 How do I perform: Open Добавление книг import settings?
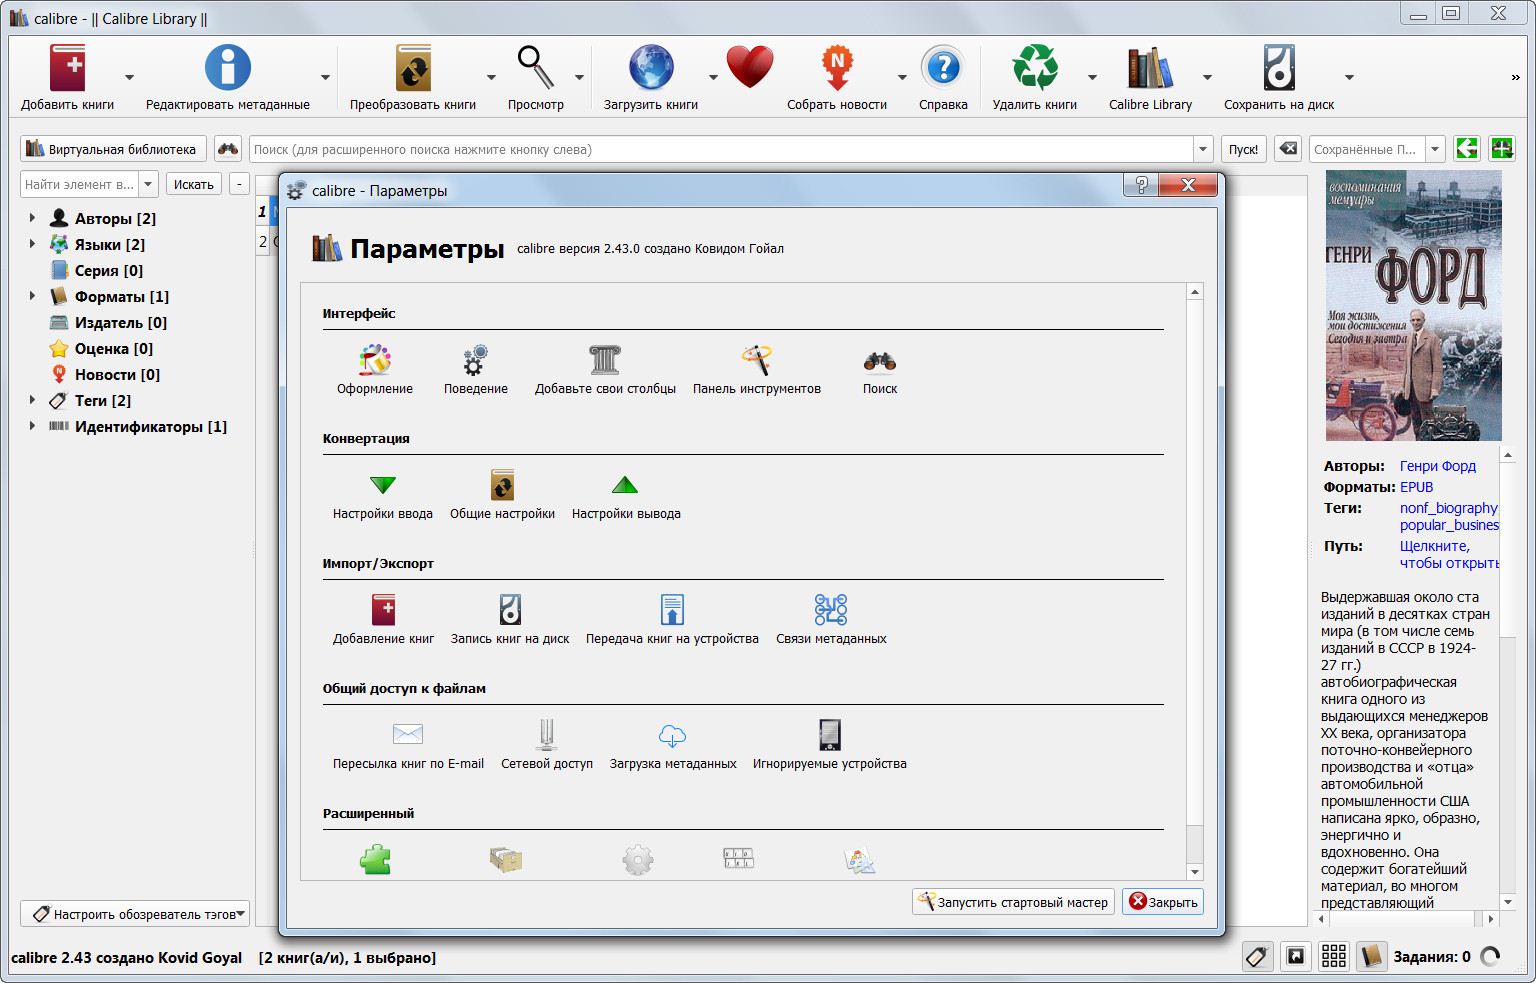click(x=384, y=620)
